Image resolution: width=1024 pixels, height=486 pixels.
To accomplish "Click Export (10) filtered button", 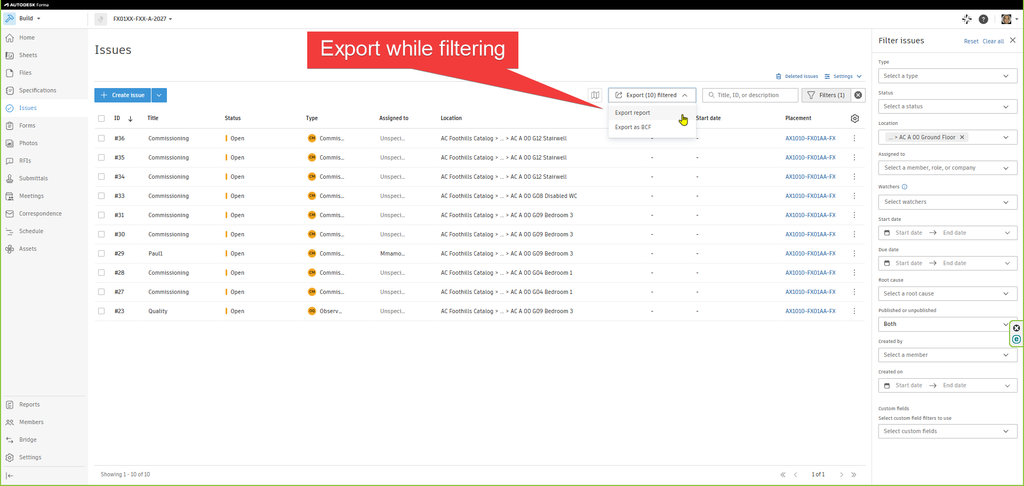I will (x=652, y=95).
